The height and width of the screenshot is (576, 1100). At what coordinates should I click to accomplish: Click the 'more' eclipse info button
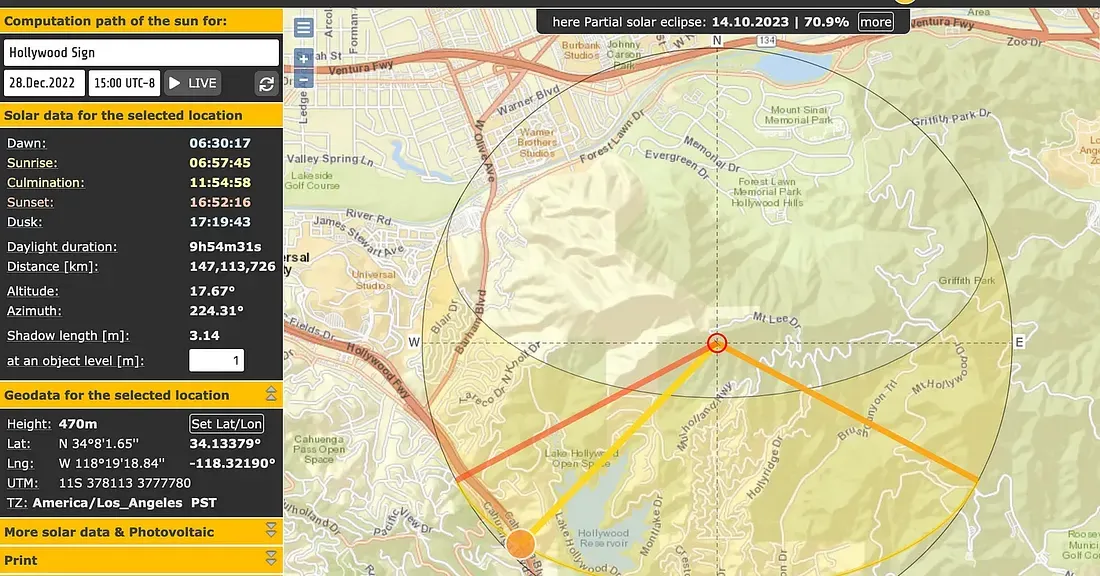click(x=875, y=22)
